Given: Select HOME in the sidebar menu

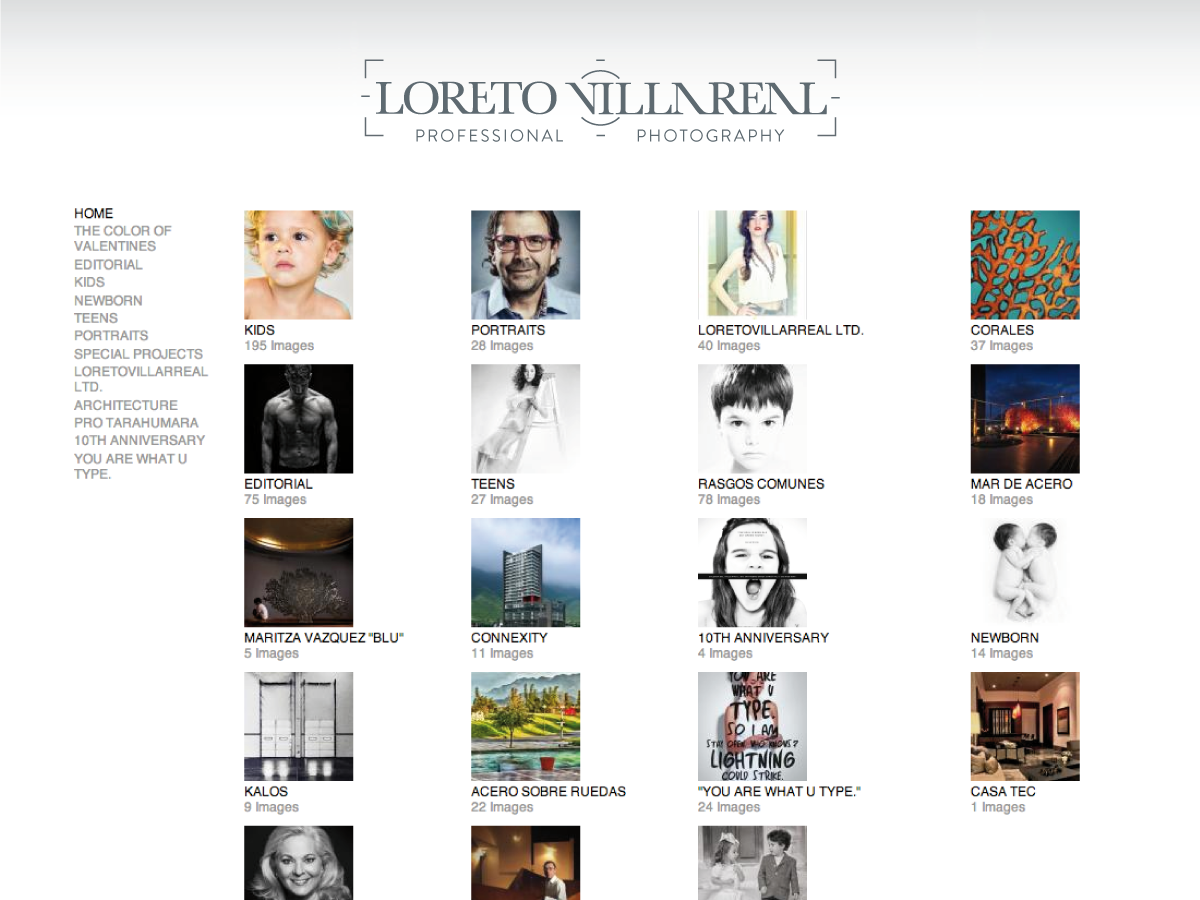Looking at the screenshot, I should (92, 213).
